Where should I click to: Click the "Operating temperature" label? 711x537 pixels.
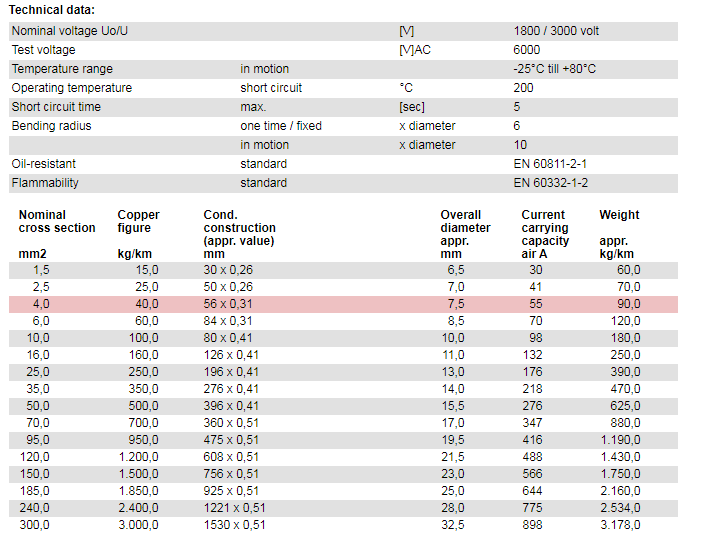(71, 88)
